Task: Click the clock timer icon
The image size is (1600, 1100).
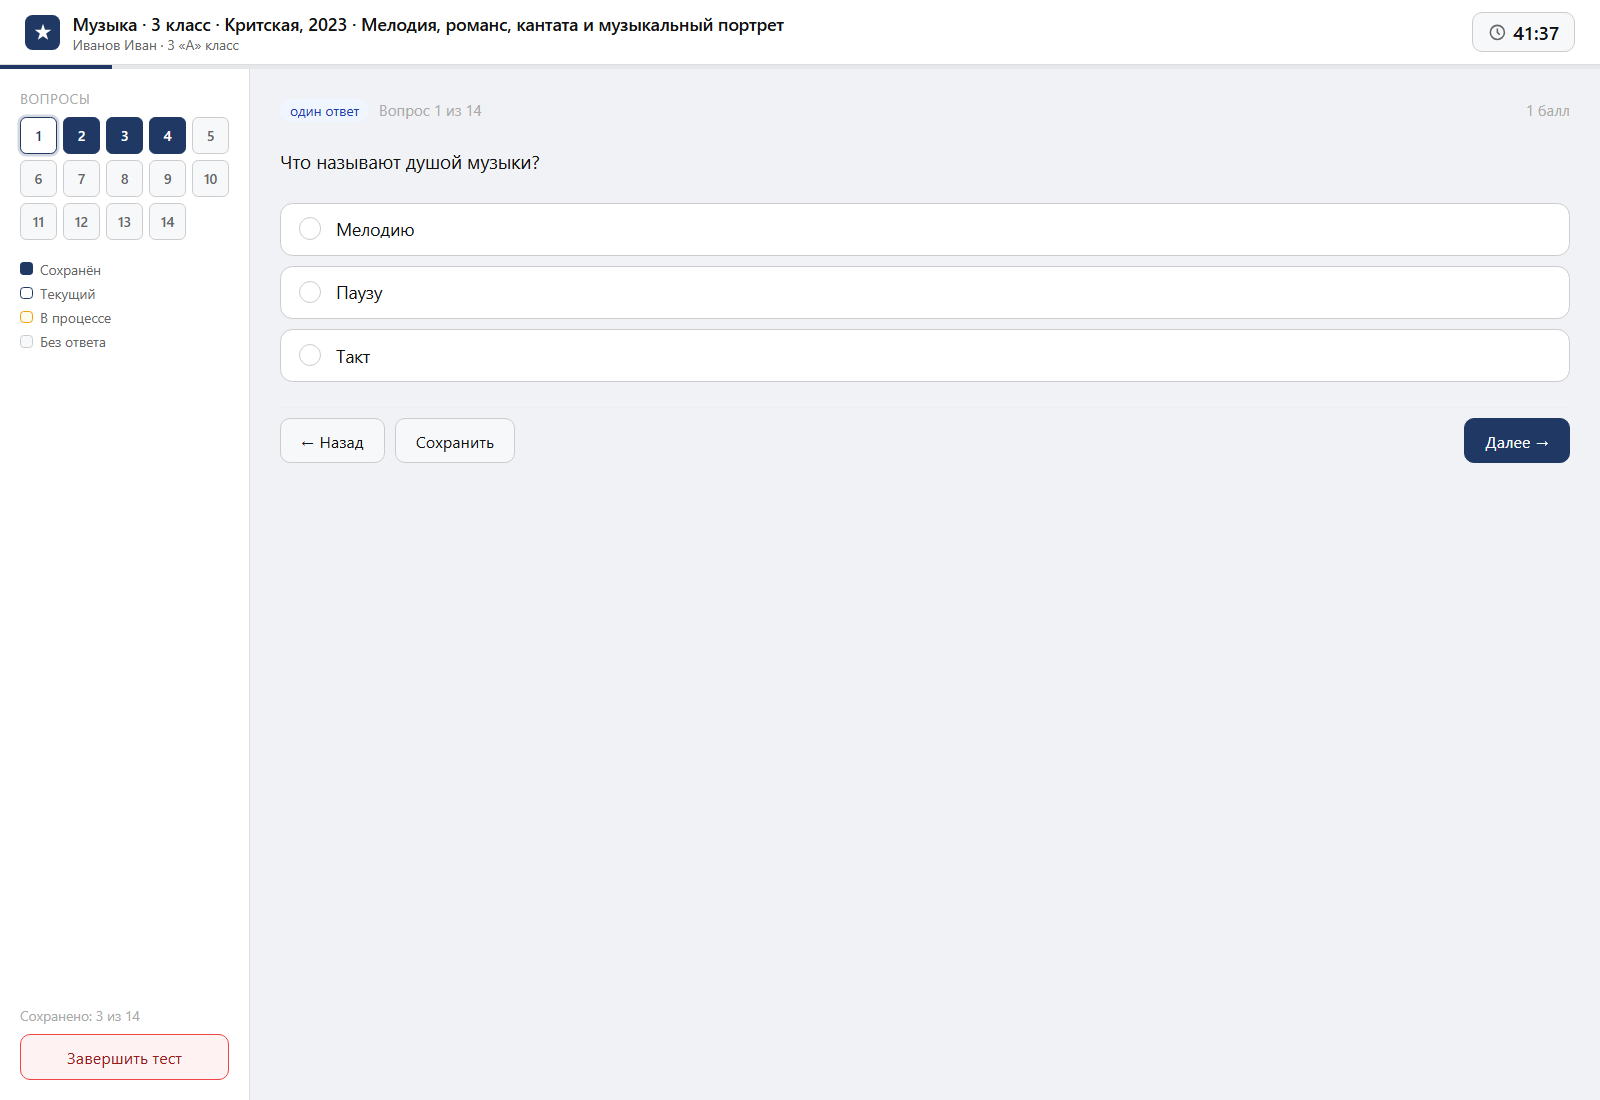Action: 1497,33
